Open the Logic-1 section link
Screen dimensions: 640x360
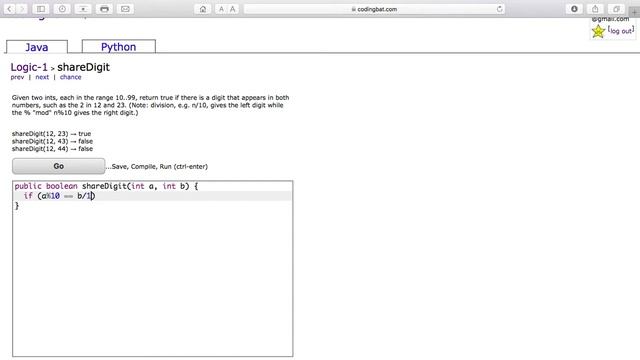point(29,67)
